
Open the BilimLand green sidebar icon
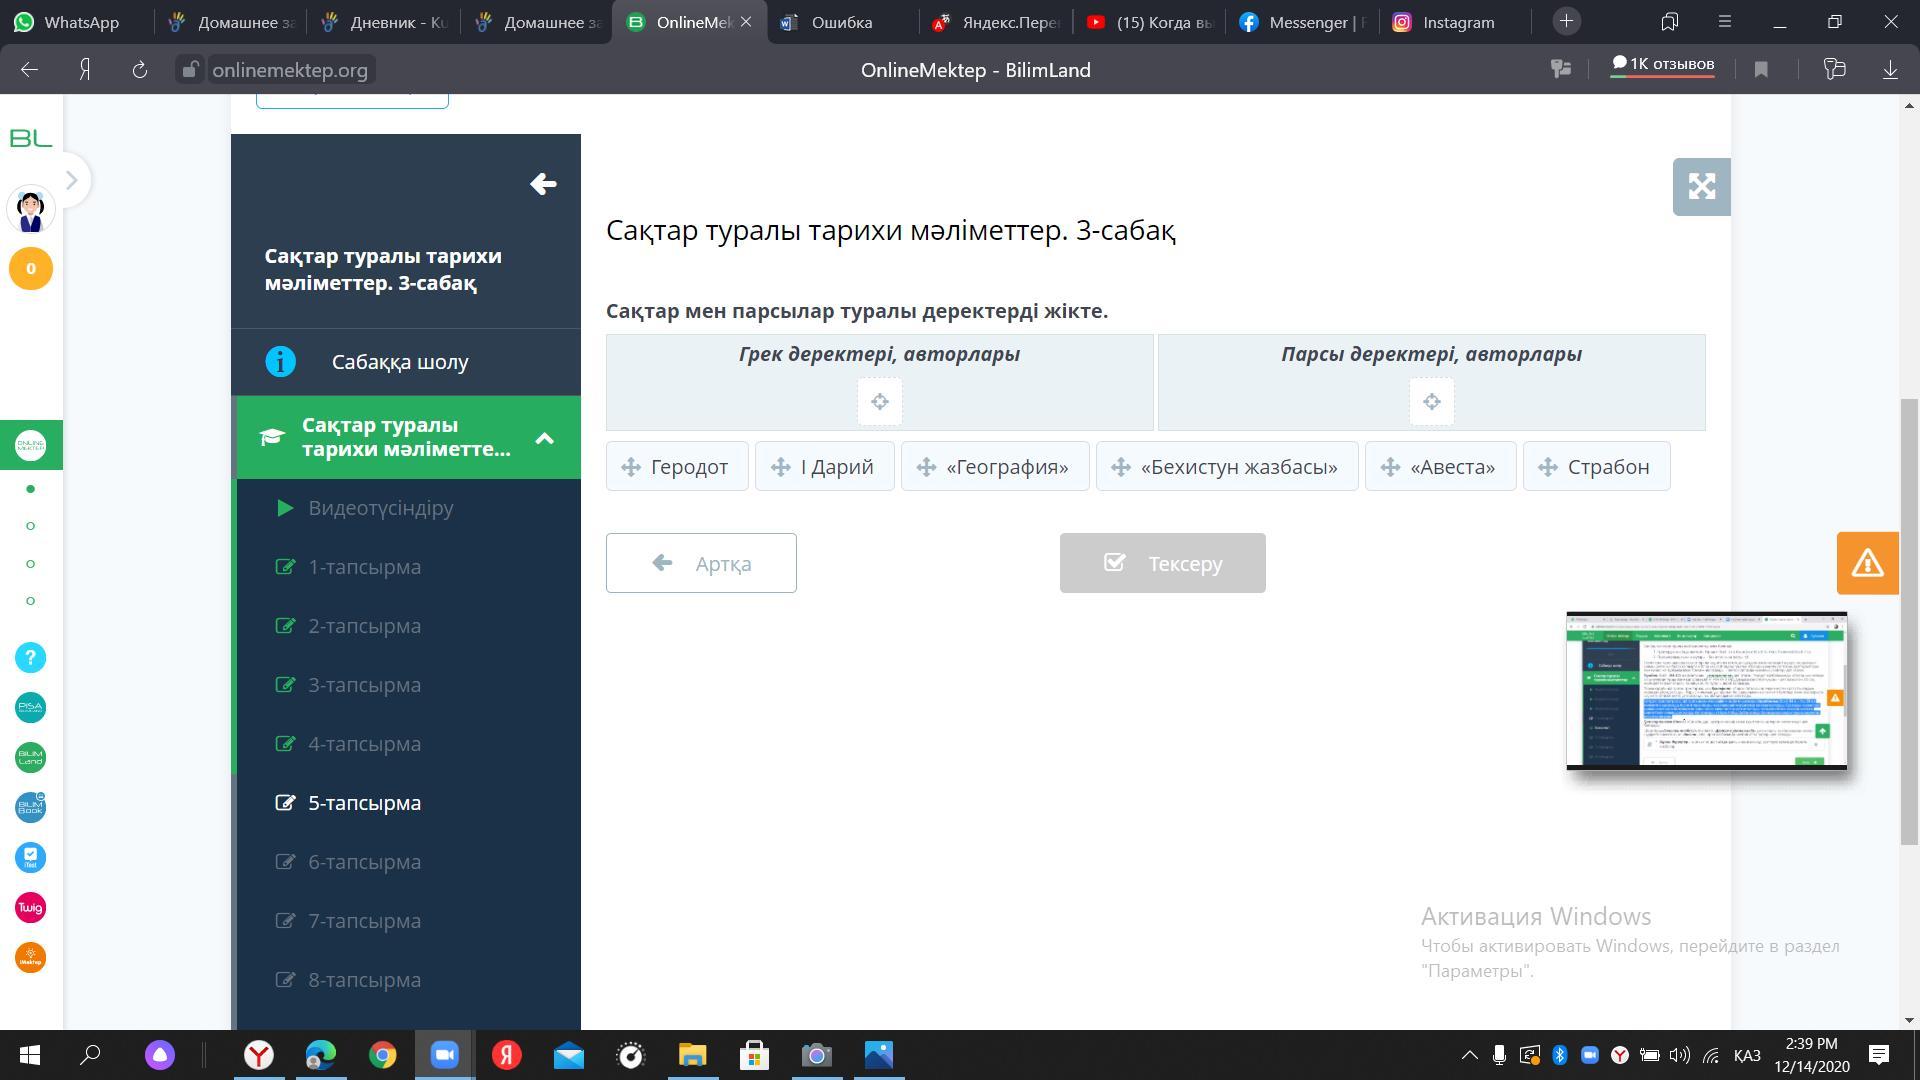[x=30, y=757]
